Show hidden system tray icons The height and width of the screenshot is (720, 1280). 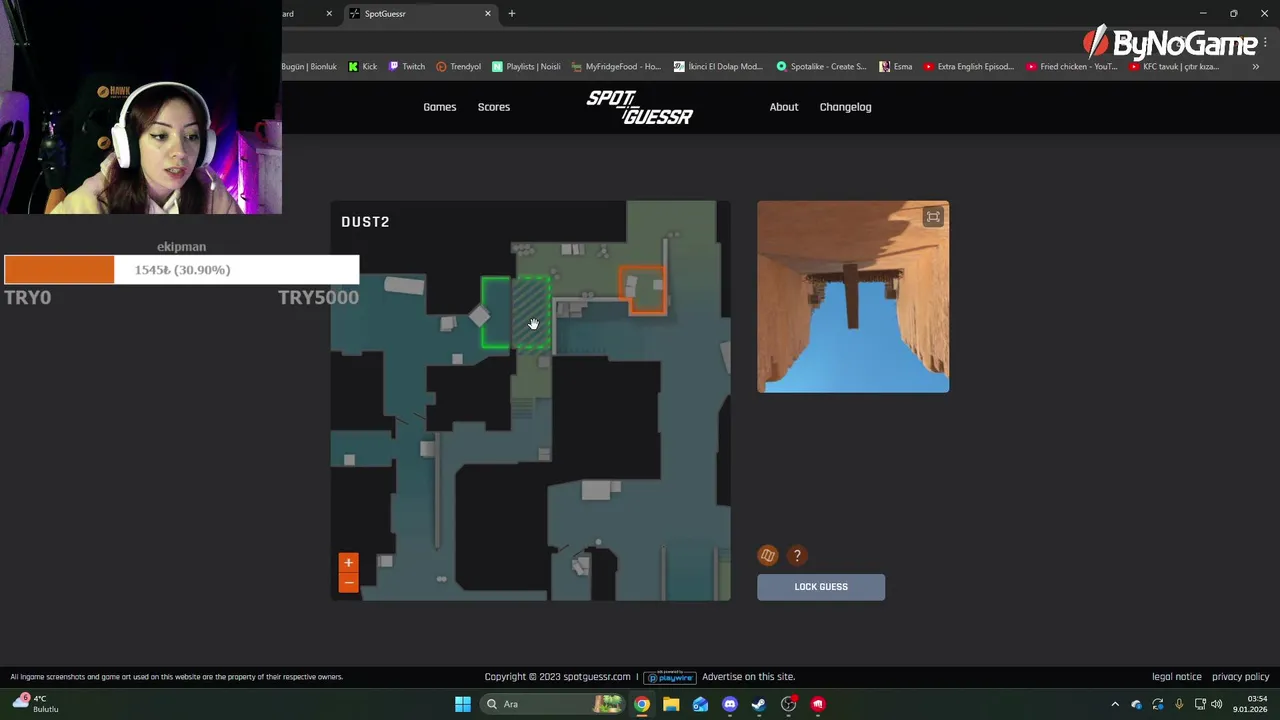click(x=1115, y=704)
